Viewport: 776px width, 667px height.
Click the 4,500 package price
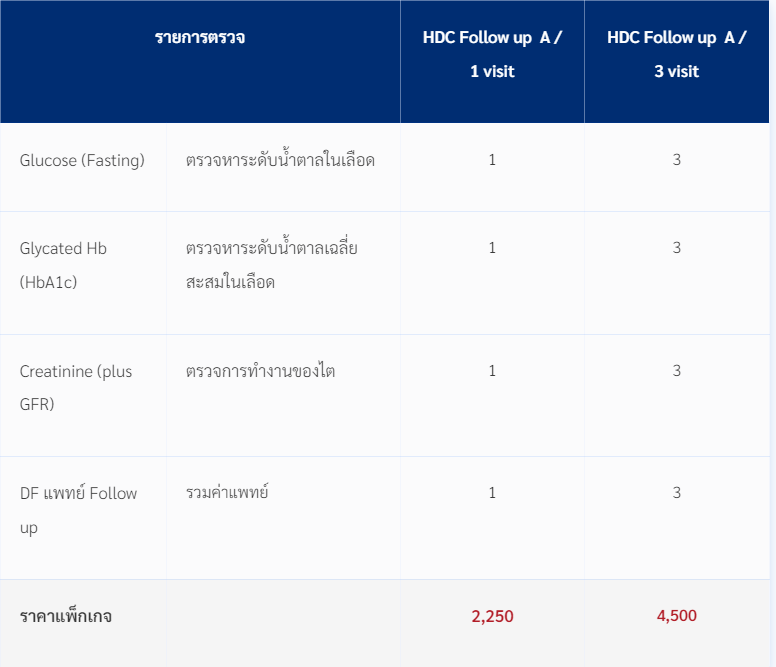tap(677, 616)
